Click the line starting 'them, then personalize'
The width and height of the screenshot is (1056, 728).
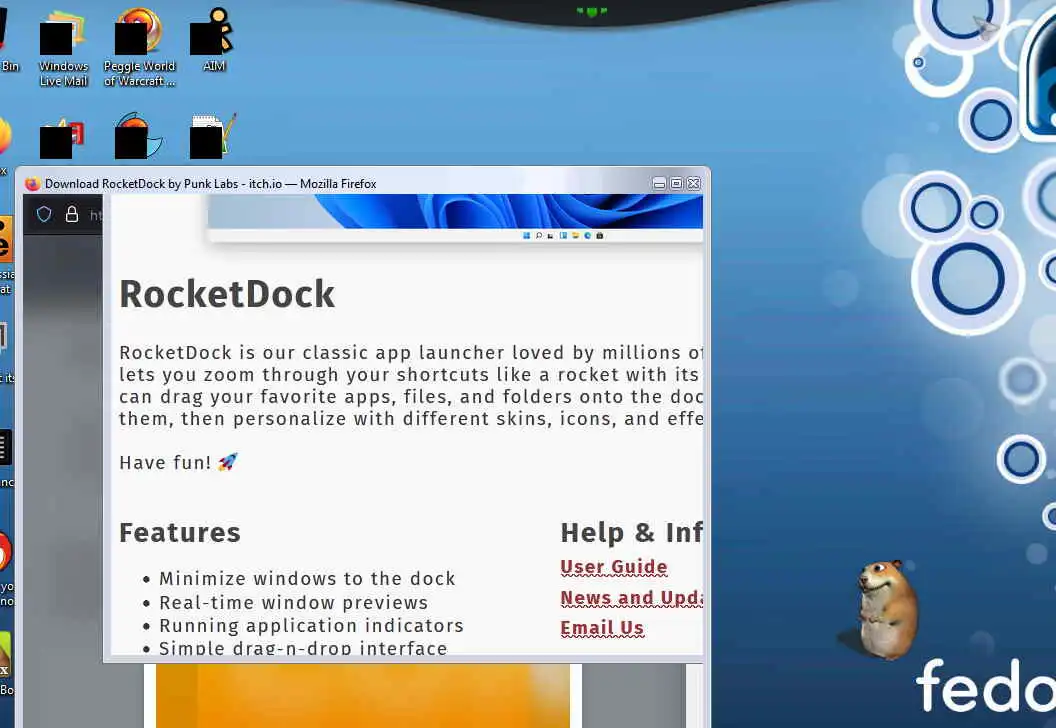pyautogui.click(x=411, y=419)
